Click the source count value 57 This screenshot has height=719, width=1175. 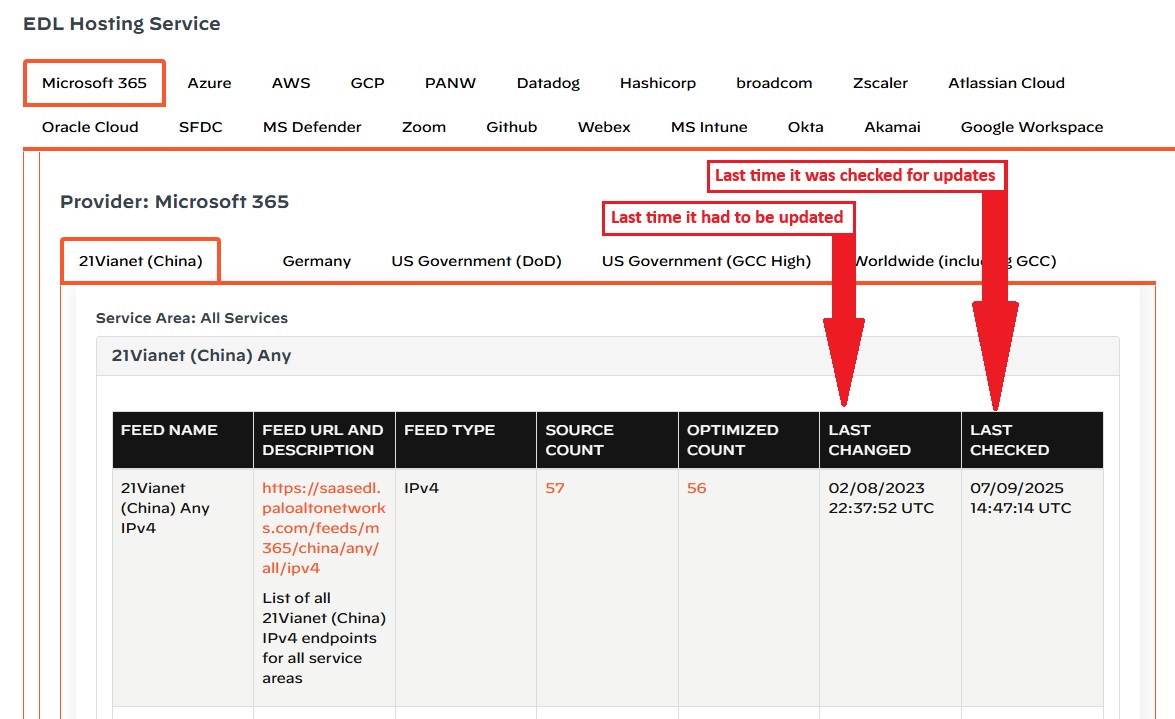[555, 488]
